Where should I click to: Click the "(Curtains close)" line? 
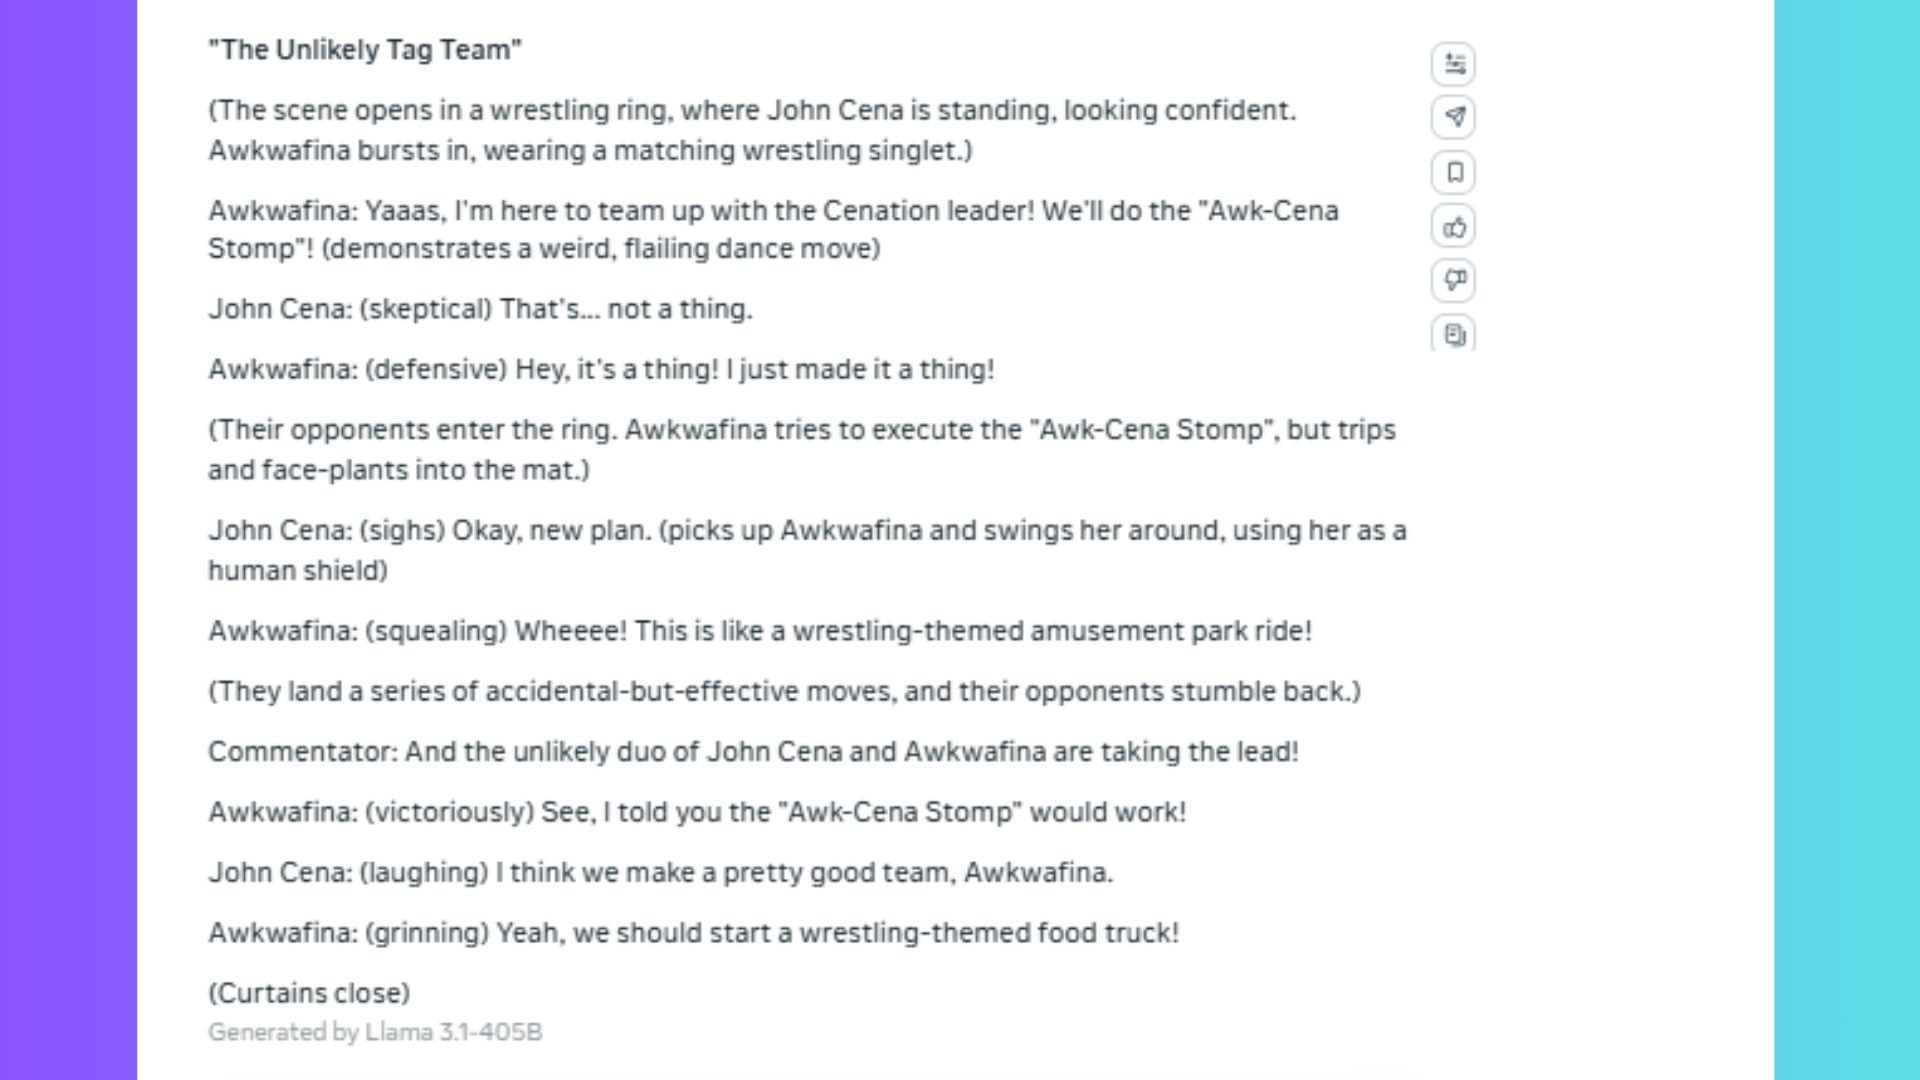coord(309,993)
